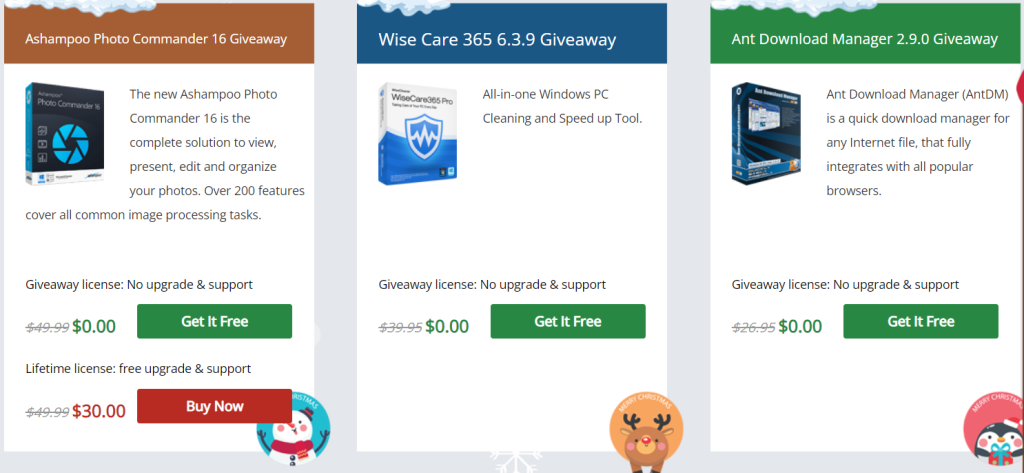Click the Ashampoo Photo Commander description text
The height and width of the screenshot is (473, 1024).
click(165, 155)
